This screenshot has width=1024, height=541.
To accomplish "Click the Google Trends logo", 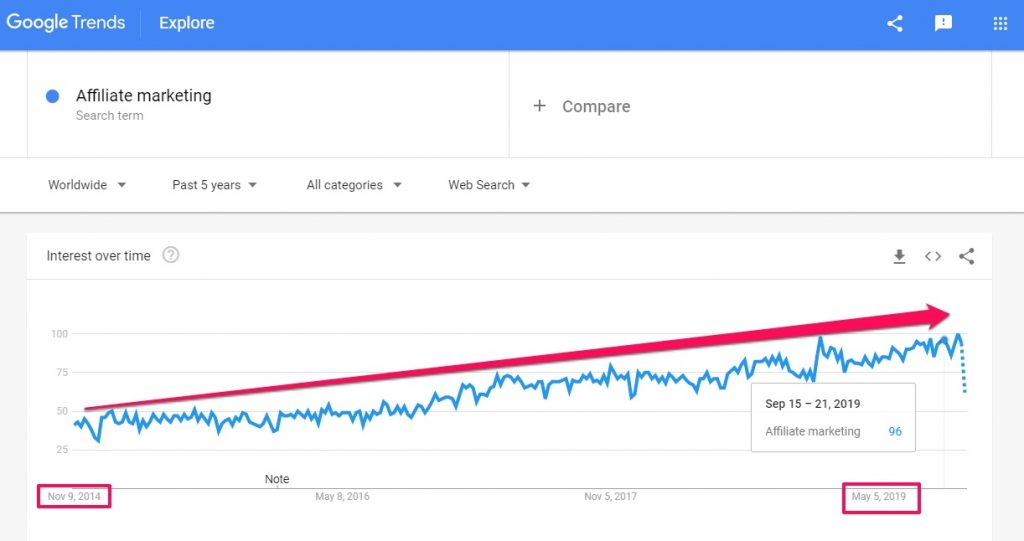I will point(65,23).
